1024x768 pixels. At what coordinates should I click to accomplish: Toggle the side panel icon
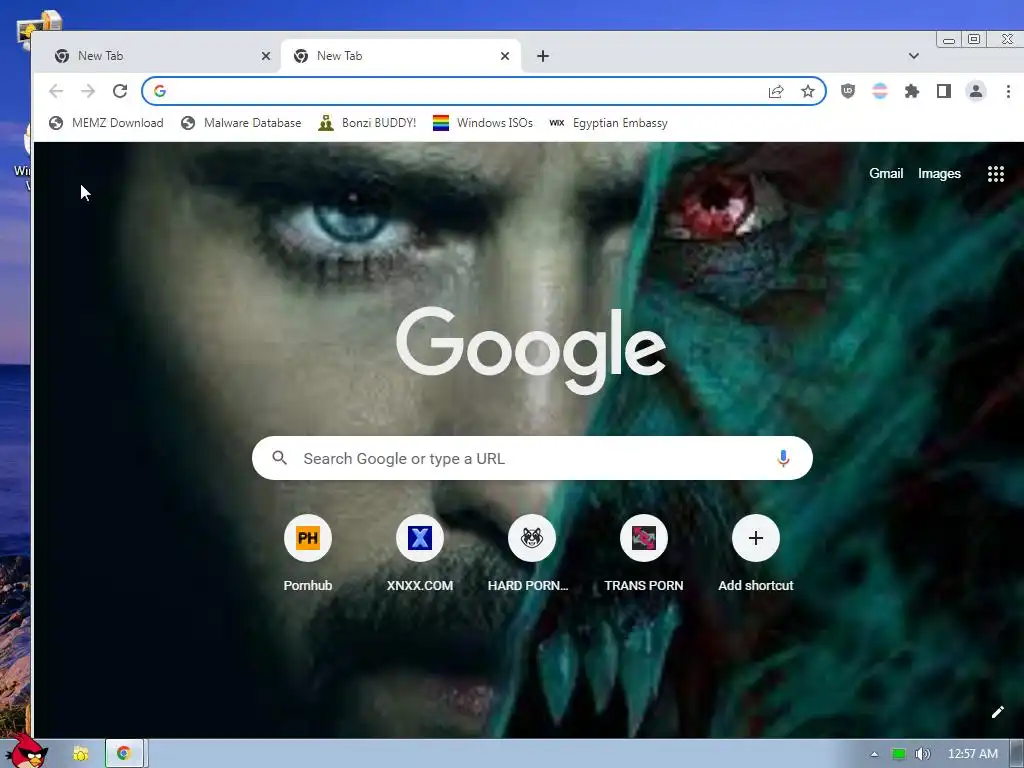944,91
